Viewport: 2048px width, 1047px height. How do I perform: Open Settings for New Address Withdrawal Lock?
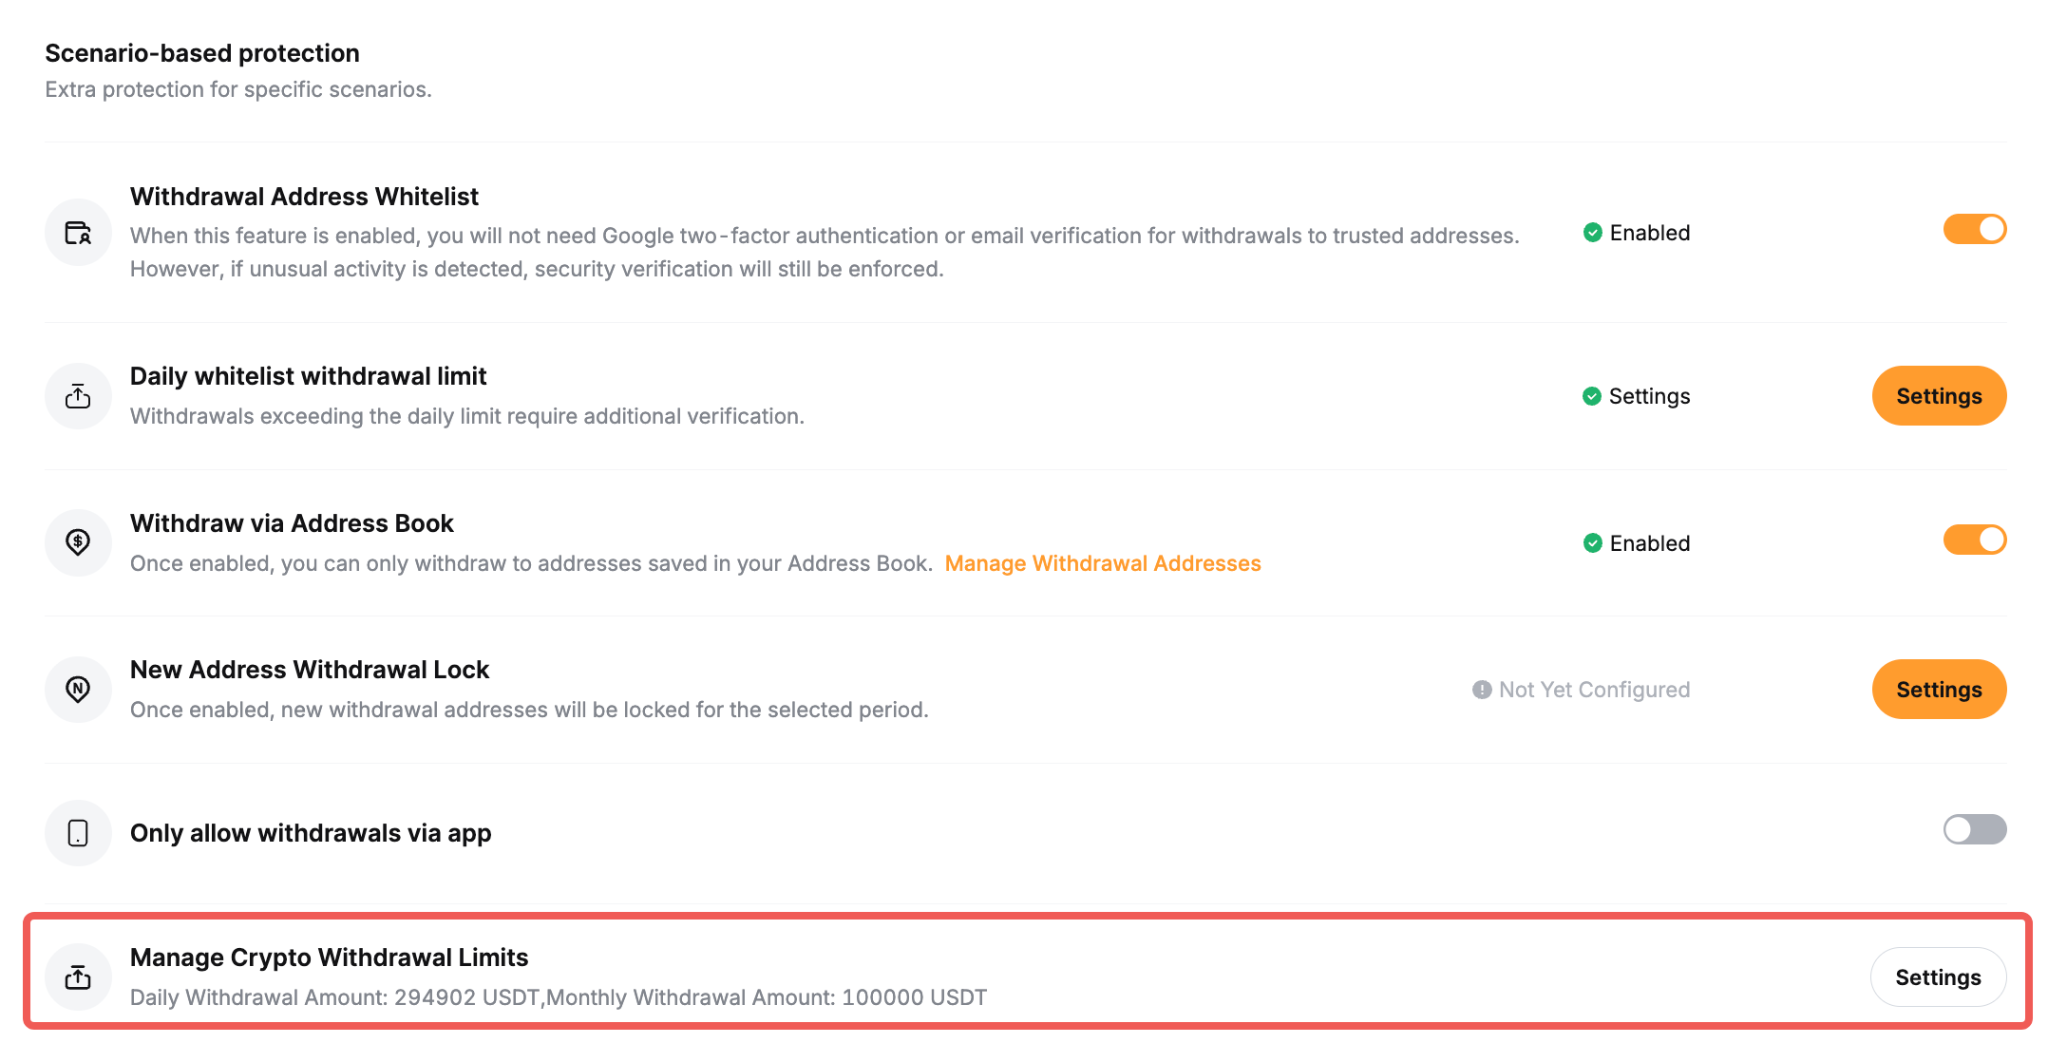click(1939, 689)
